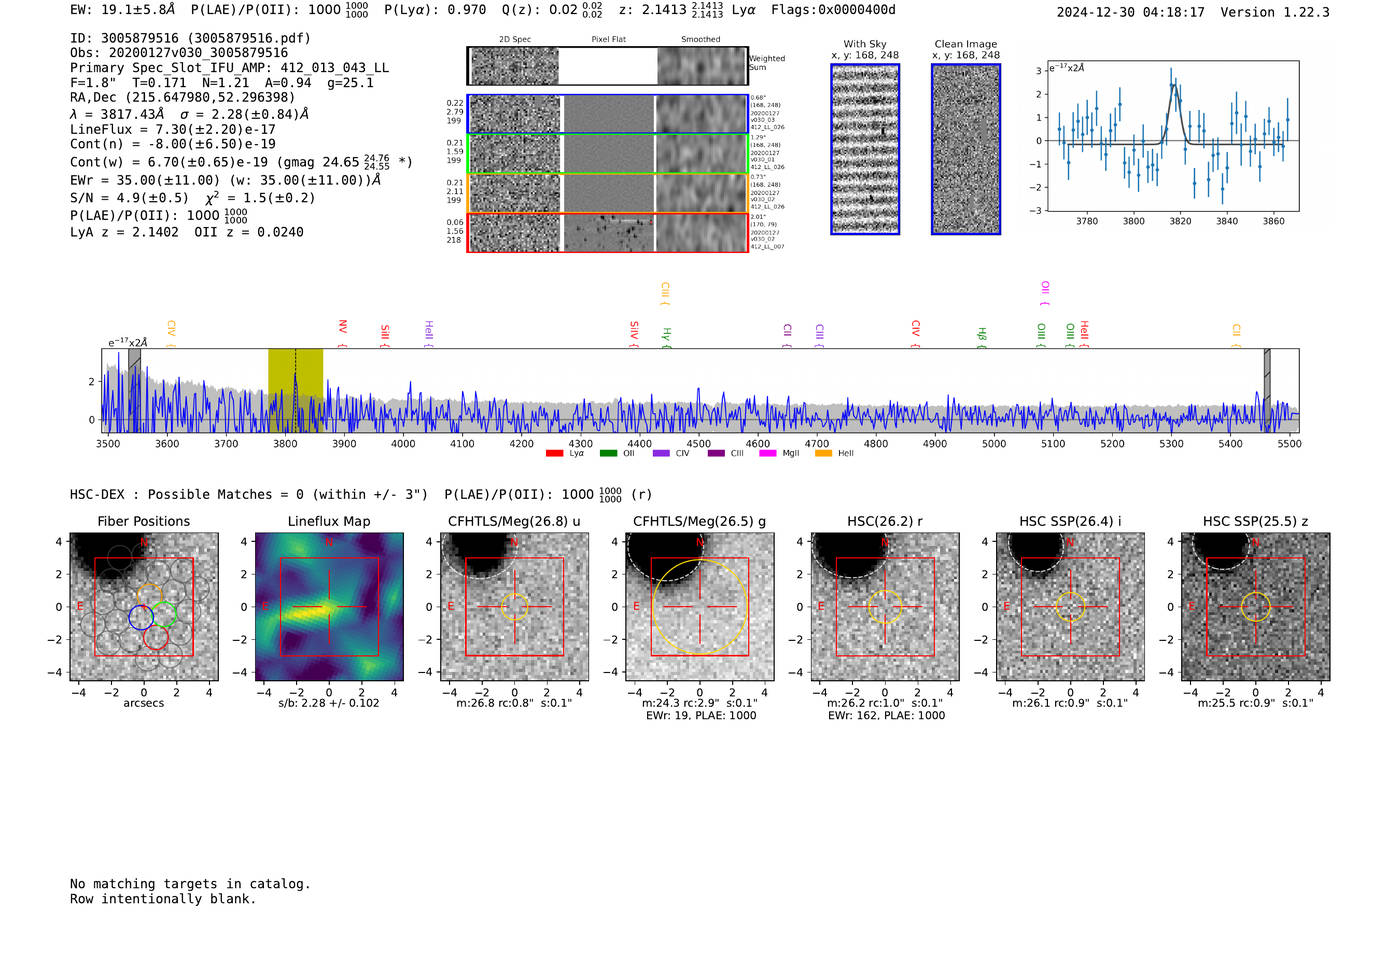Screen dimensions: 1400x953
Task: Click the HSC(26.2) r image cutout
Action: (885, 606)
